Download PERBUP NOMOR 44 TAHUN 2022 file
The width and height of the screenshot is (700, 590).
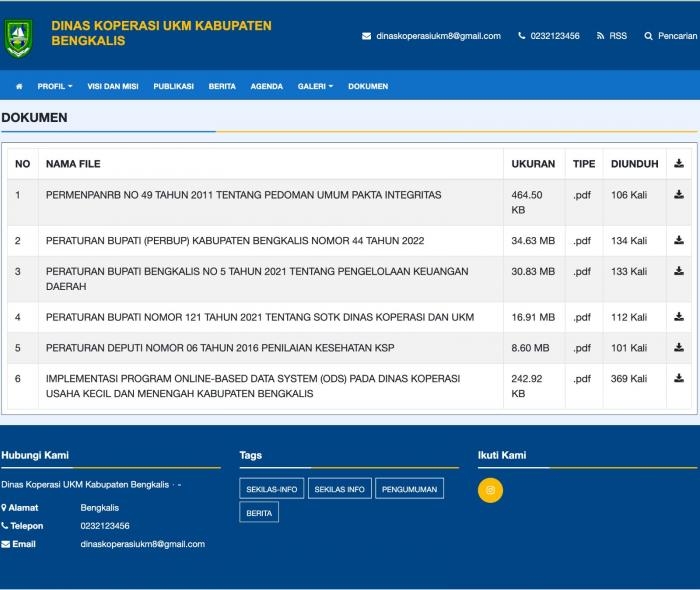tap(679, 240)
